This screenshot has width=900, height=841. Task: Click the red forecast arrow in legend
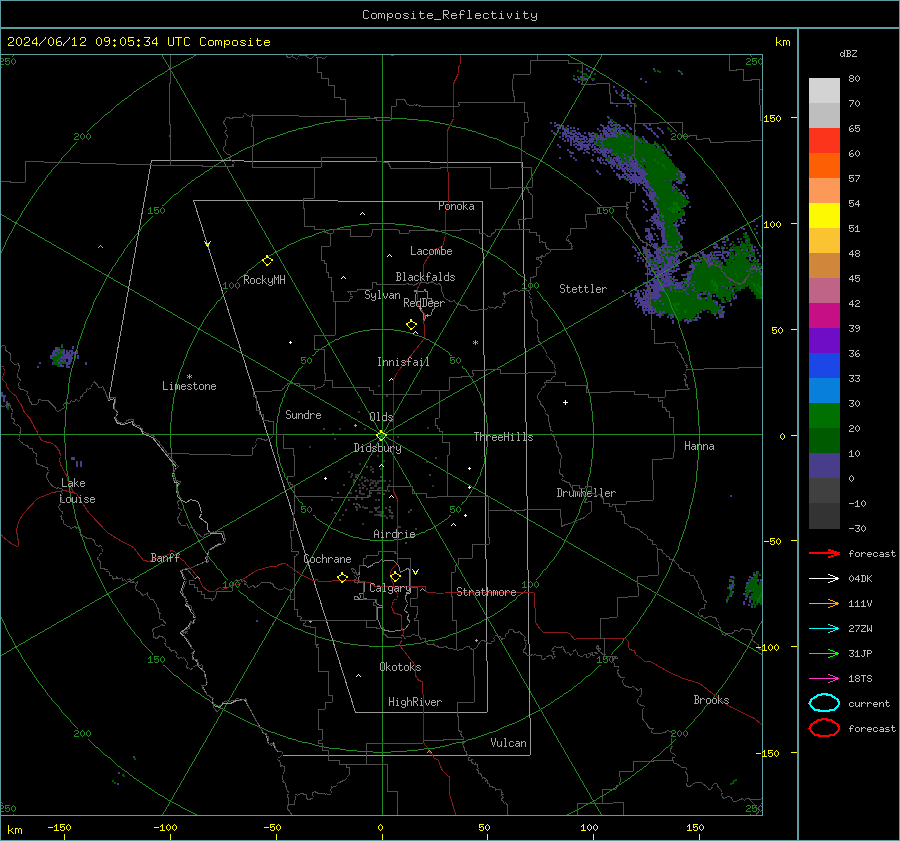824,553
